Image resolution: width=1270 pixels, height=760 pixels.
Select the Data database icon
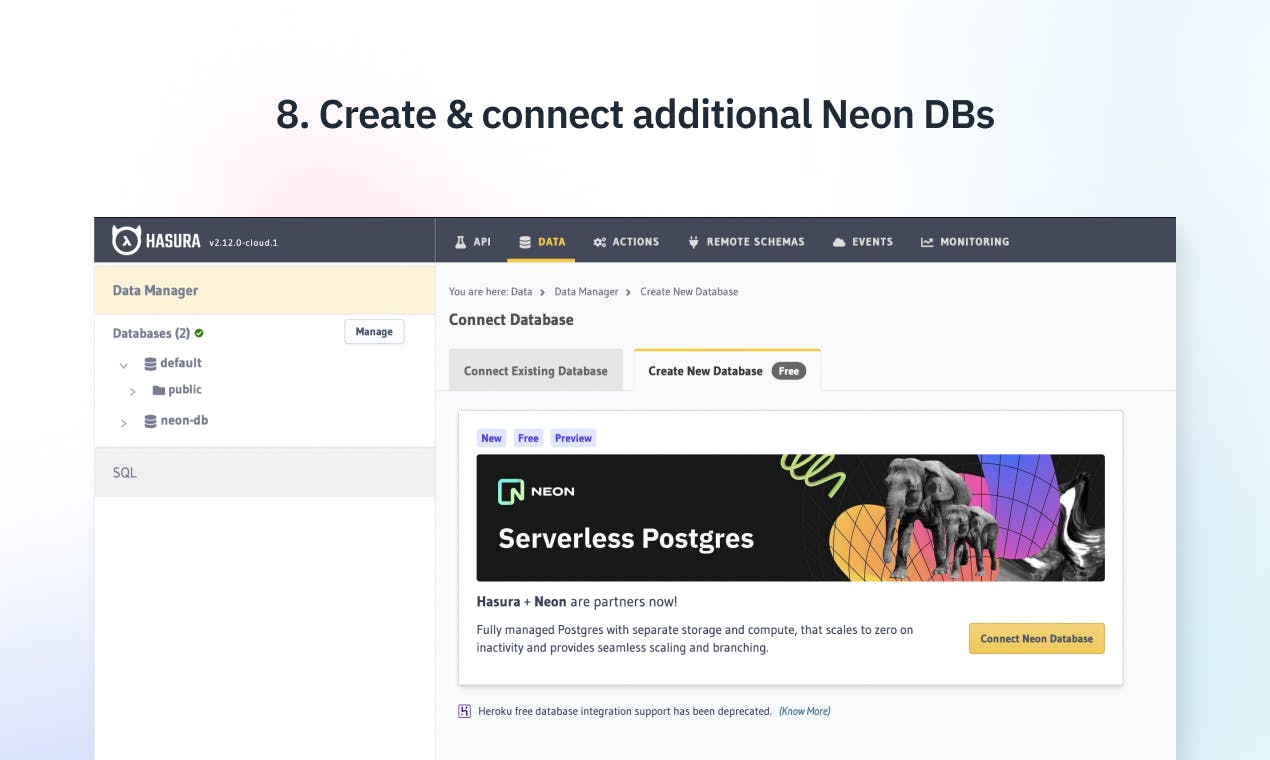tap(525, 242)
